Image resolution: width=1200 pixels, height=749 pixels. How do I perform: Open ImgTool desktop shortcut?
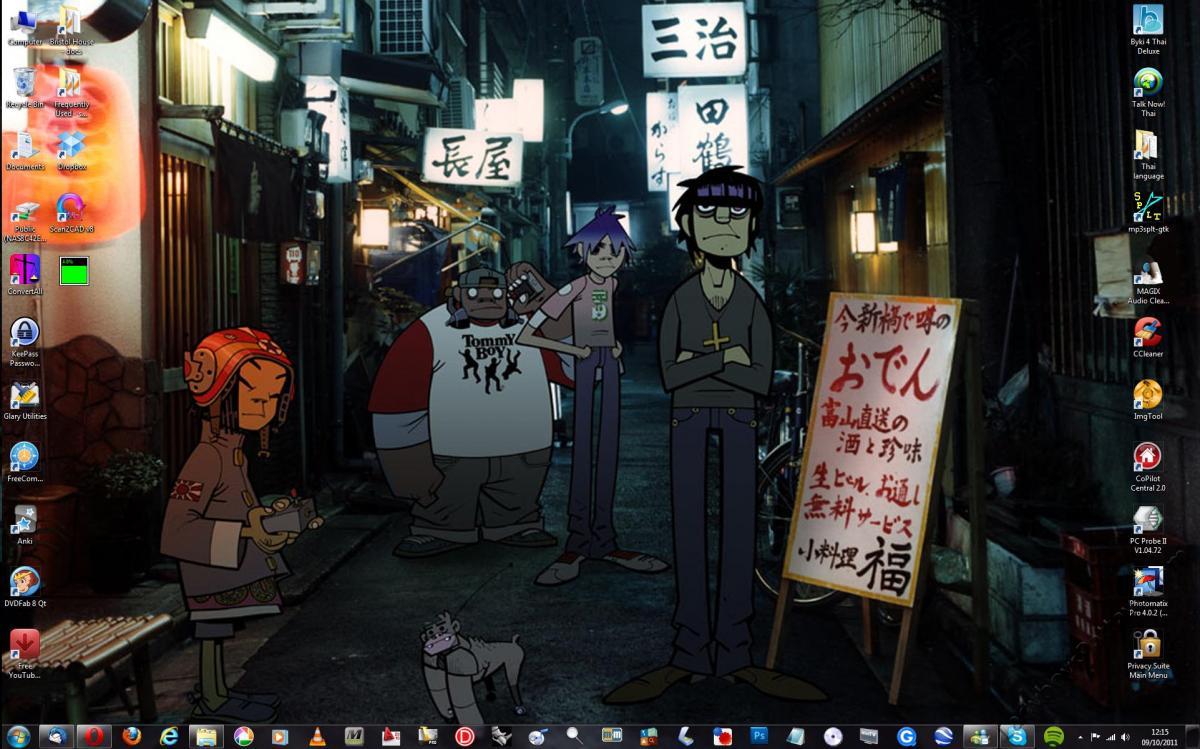pos(1148,400)
